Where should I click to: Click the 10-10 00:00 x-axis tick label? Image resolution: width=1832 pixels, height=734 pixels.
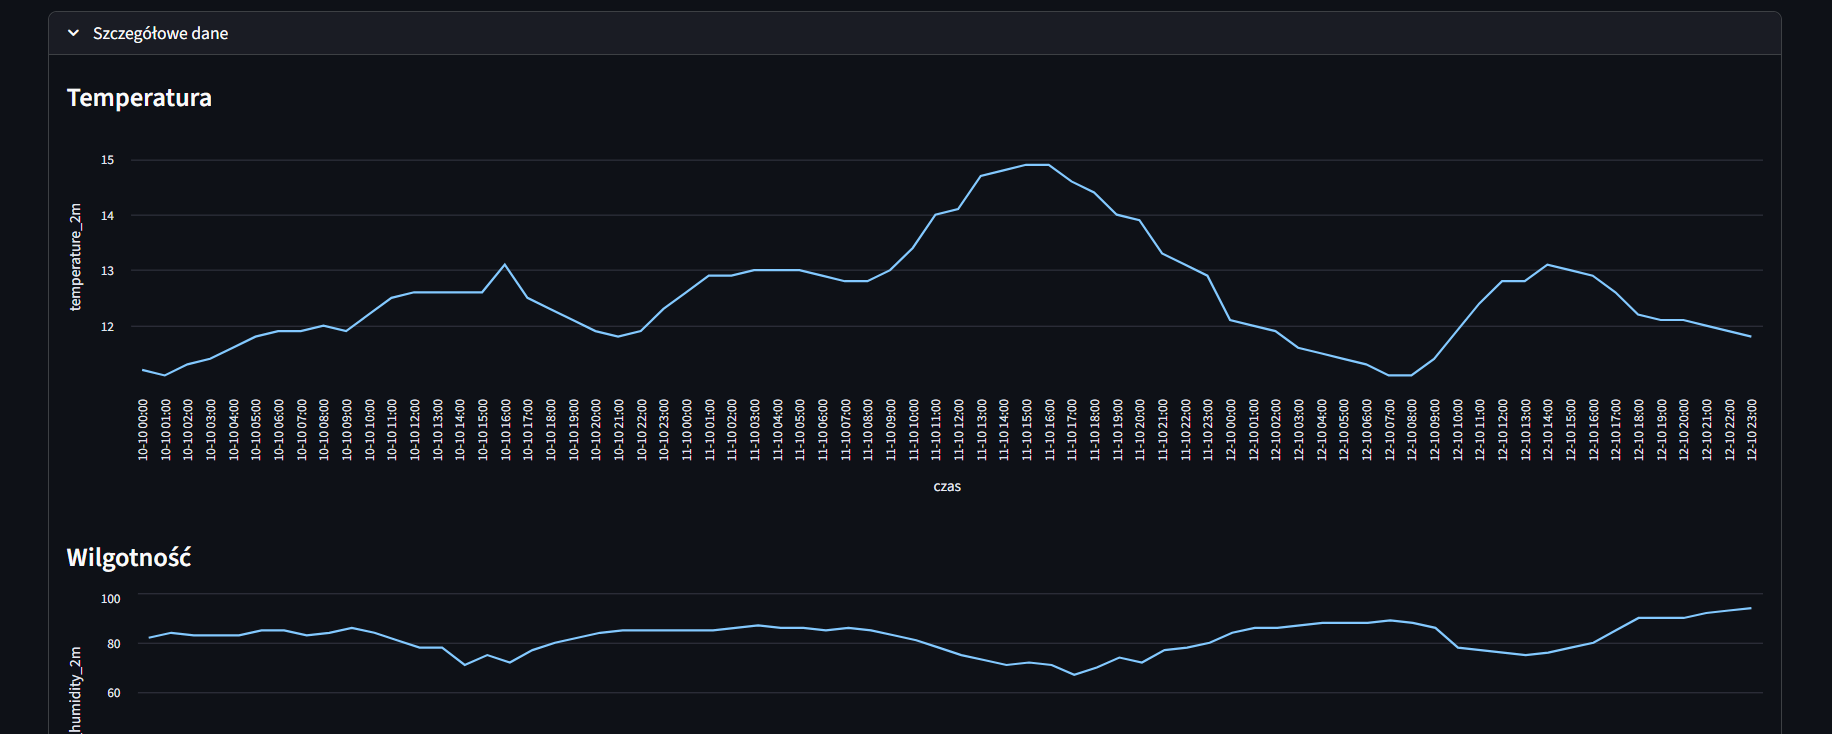coord(143,430)
